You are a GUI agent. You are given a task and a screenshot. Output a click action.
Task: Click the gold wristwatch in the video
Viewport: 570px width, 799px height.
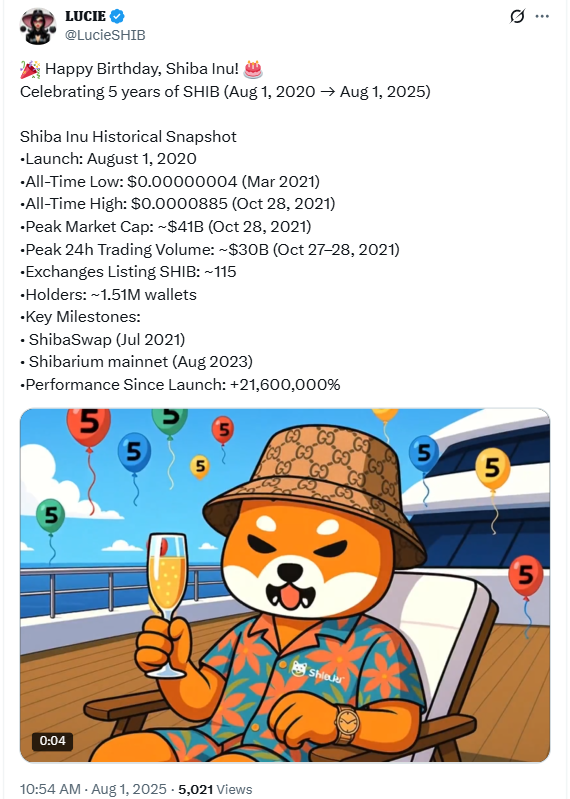point(347,724)
